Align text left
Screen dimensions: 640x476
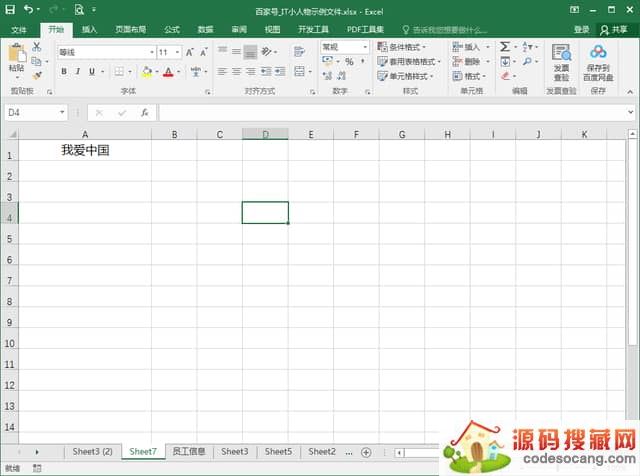[222, 72]
